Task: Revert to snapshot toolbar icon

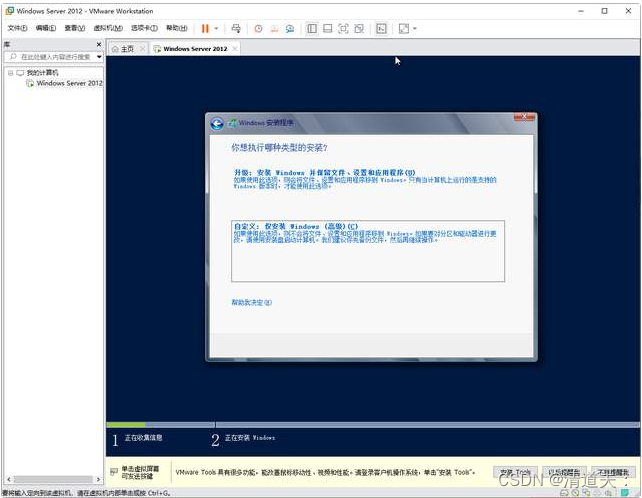Action: click(274, 28)
